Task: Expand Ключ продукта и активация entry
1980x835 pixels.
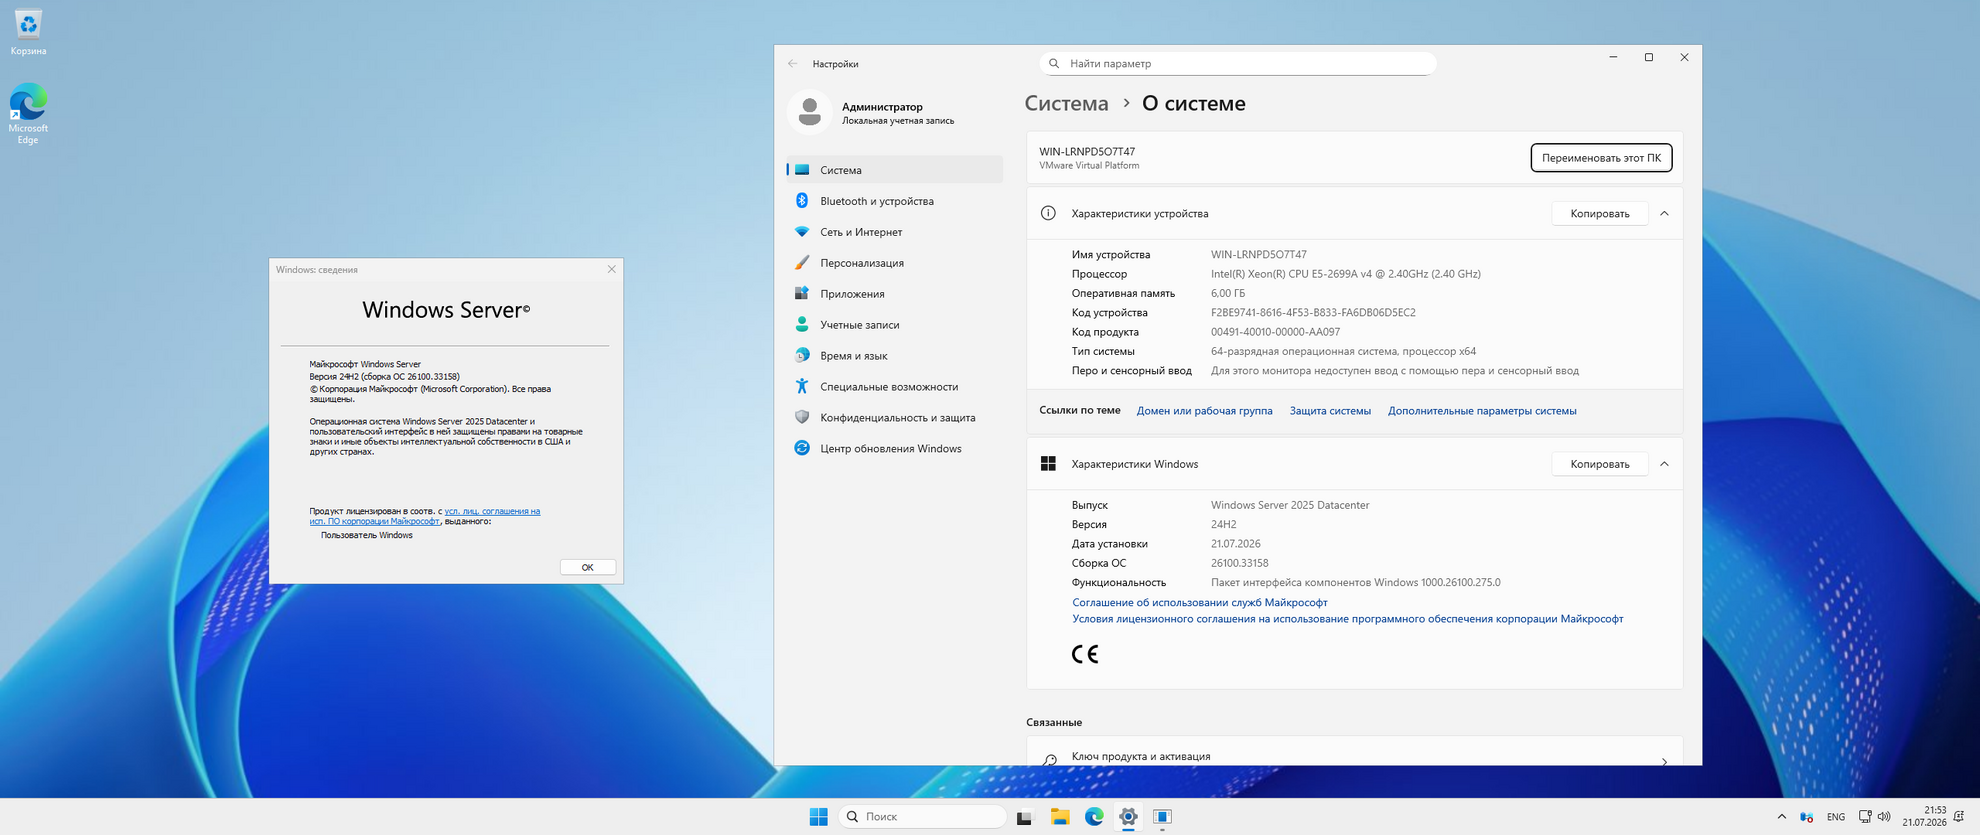Action: 1354,757
